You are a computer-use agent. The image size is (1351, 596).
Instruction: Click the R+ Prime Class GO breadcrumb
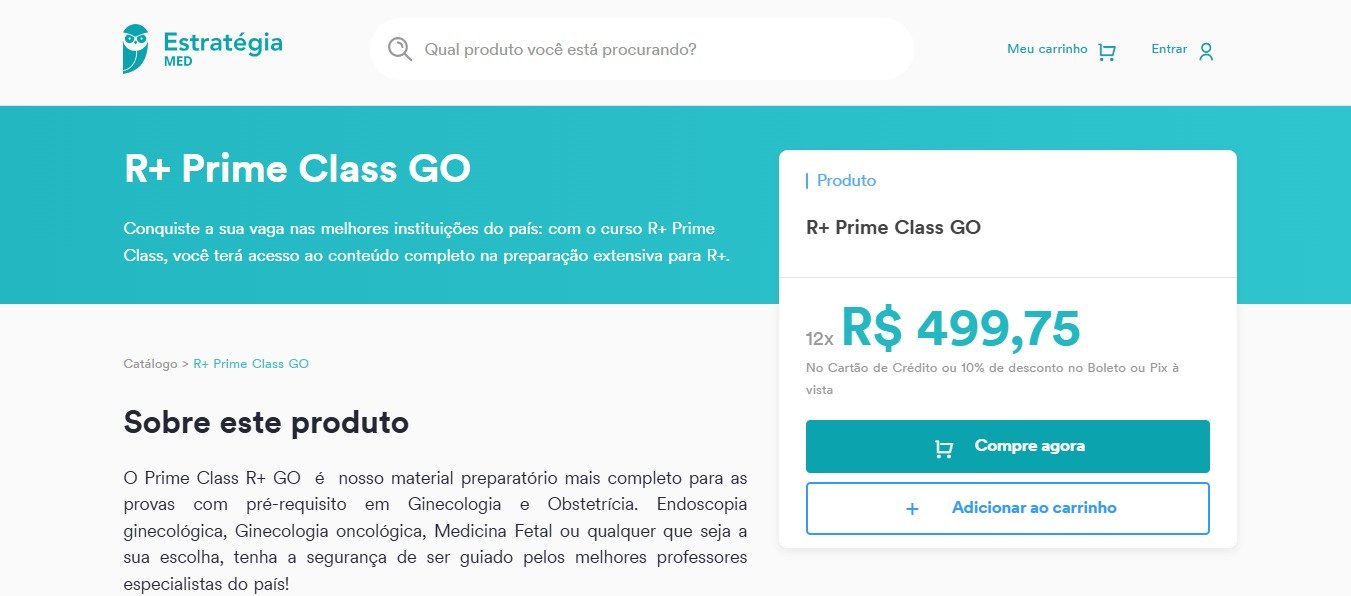[251, 364]
